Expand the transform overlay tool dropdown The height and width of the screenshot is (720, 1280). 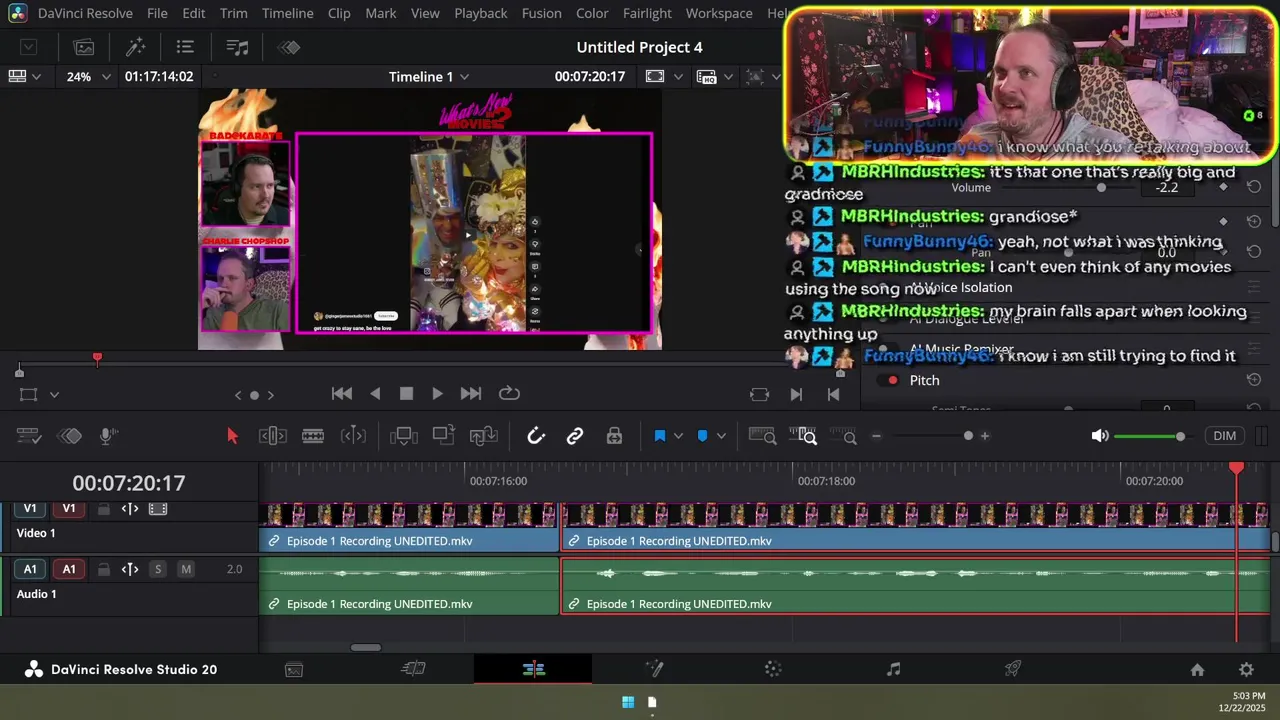click(54, 395)
